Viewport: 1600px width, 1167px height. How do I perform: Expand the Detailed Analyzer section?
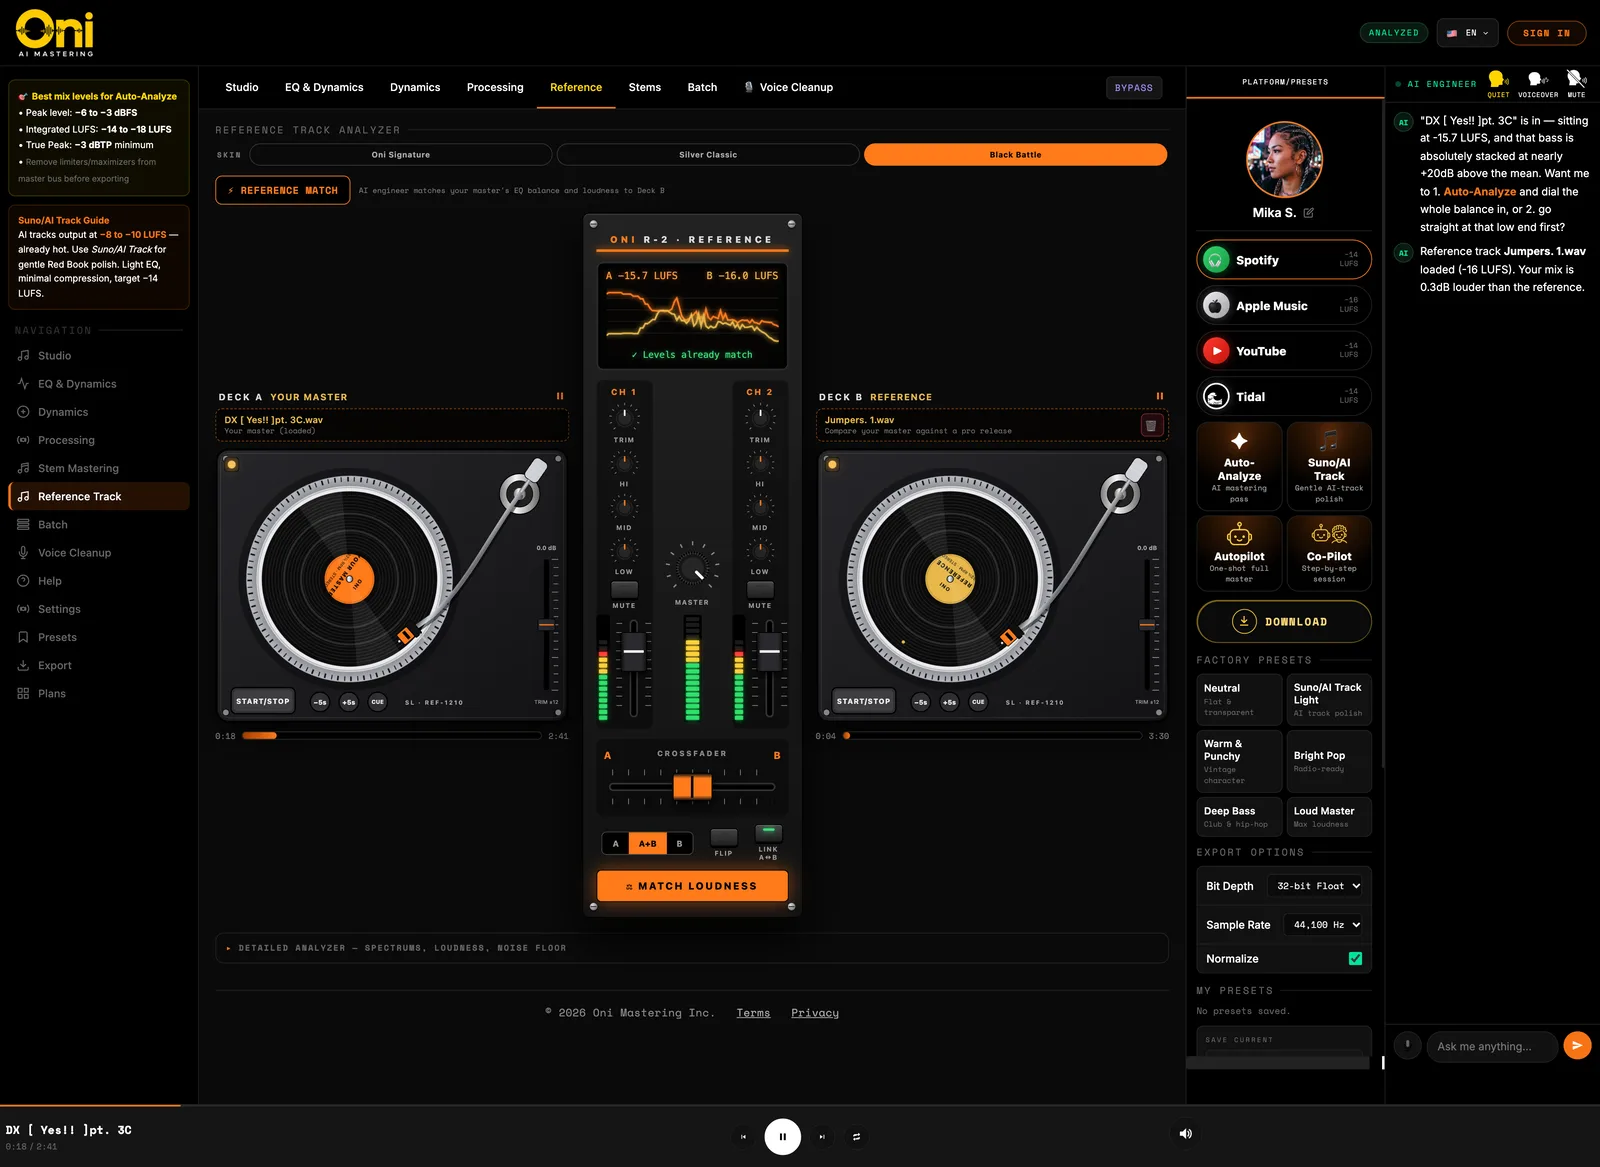tap(692, 948)
